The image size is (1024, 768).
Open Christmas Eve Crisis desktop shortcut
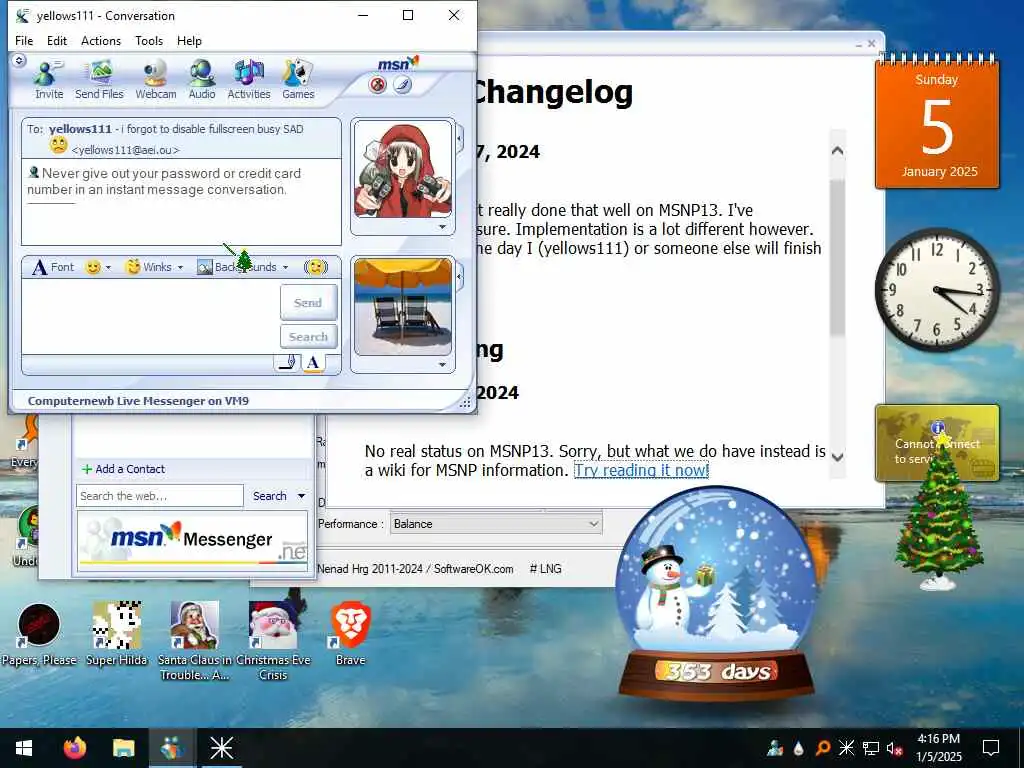click(273, 641)
